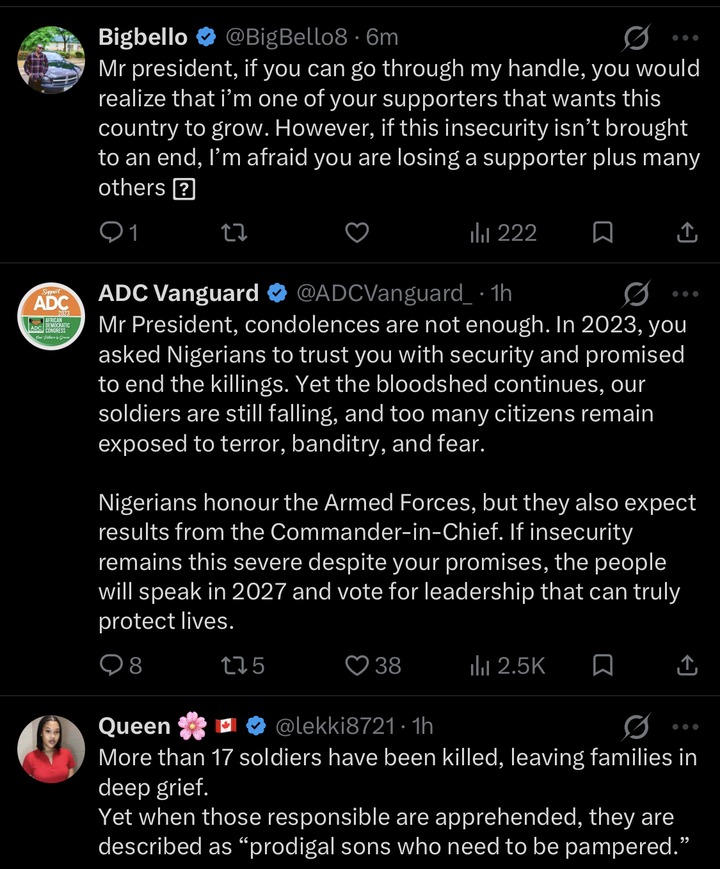Share Bigbello's tweet
The image size is (720, 869).
[687, 233]
